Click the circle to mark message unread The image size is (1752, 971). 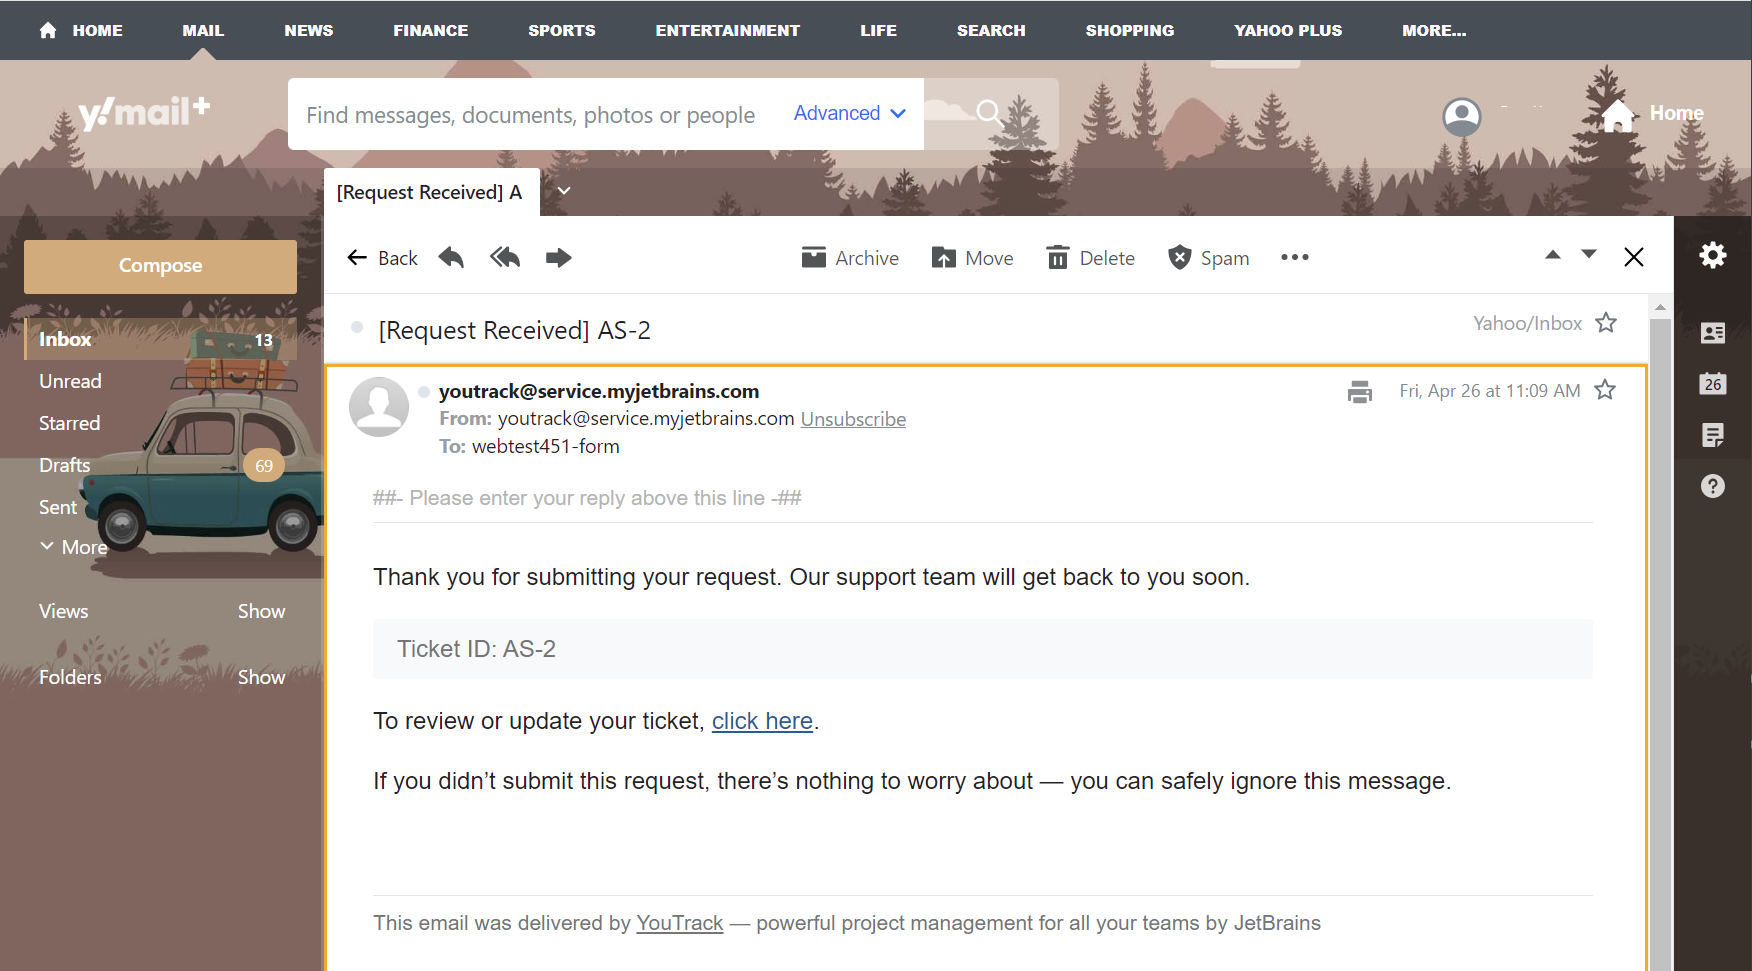(x=357, y=328)
